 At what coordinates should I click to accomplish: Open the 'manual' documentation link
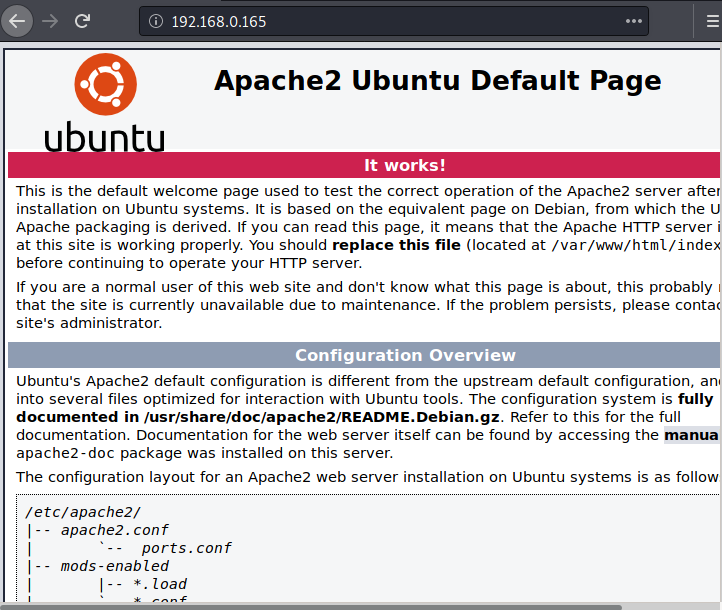692,435
